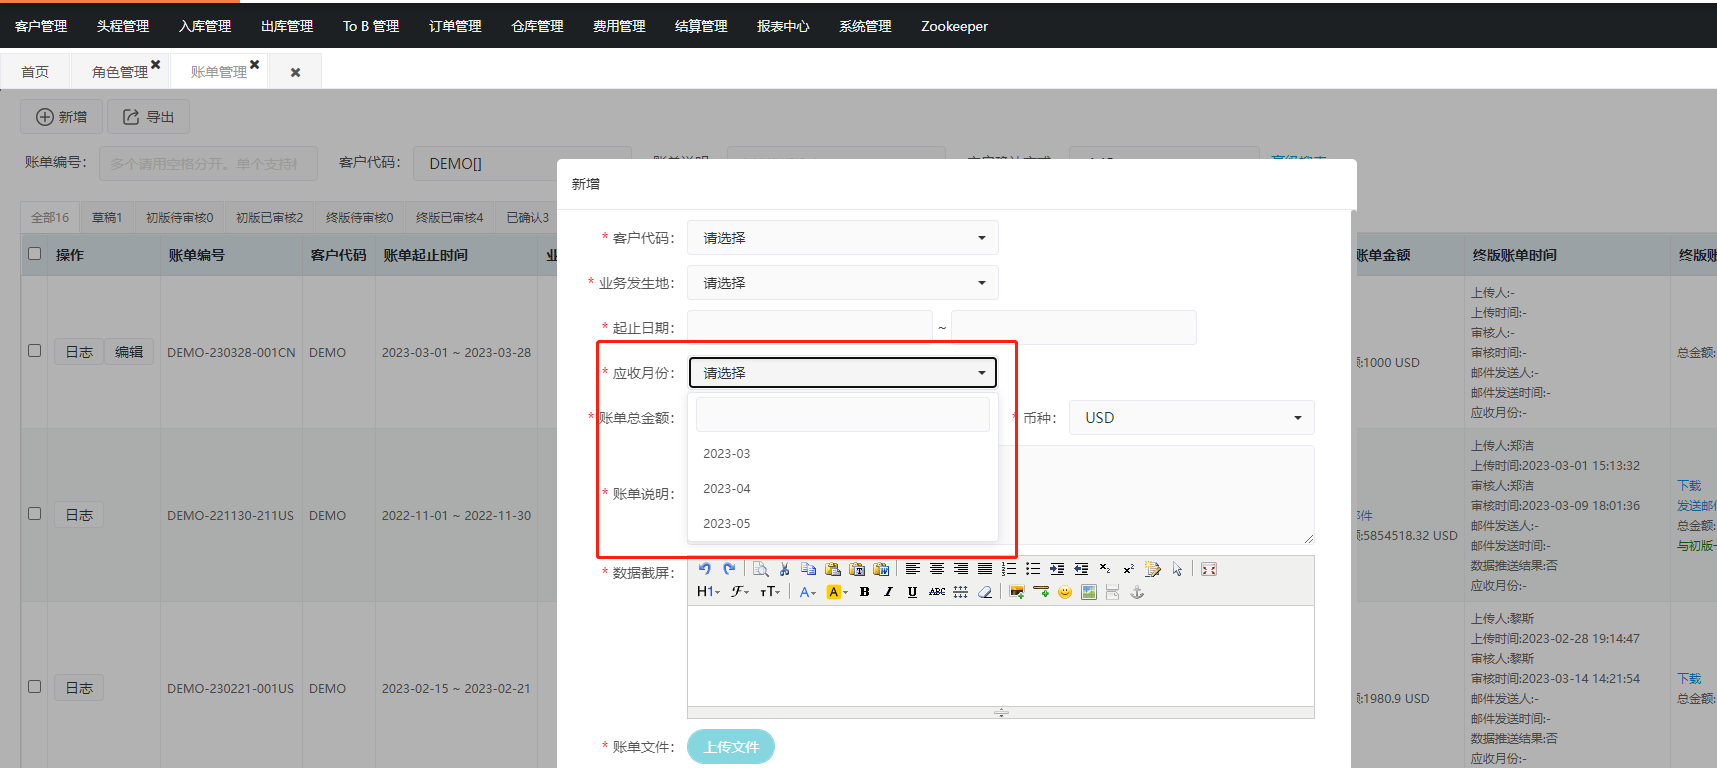Click the 新增 button in the toolbar

click(61, 117)
